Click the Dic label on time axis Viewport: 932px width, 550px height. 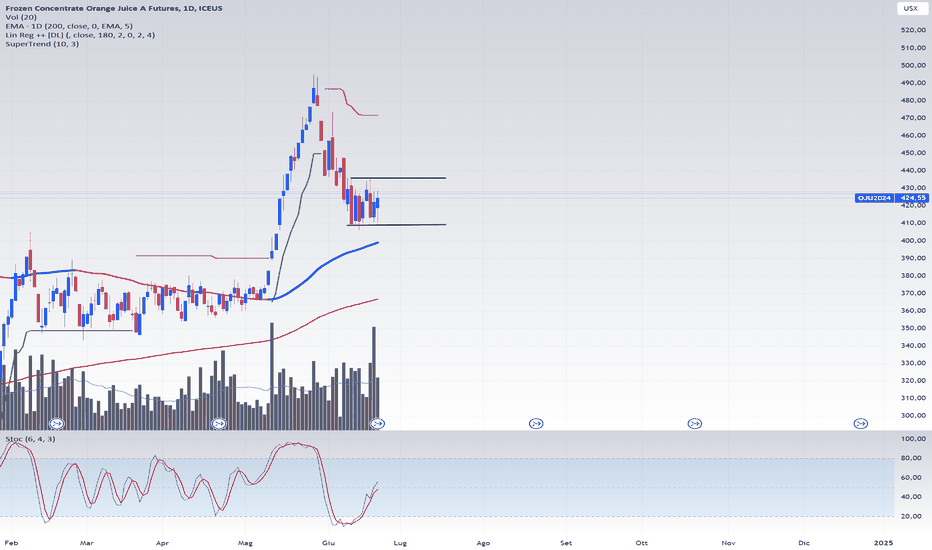804,543
